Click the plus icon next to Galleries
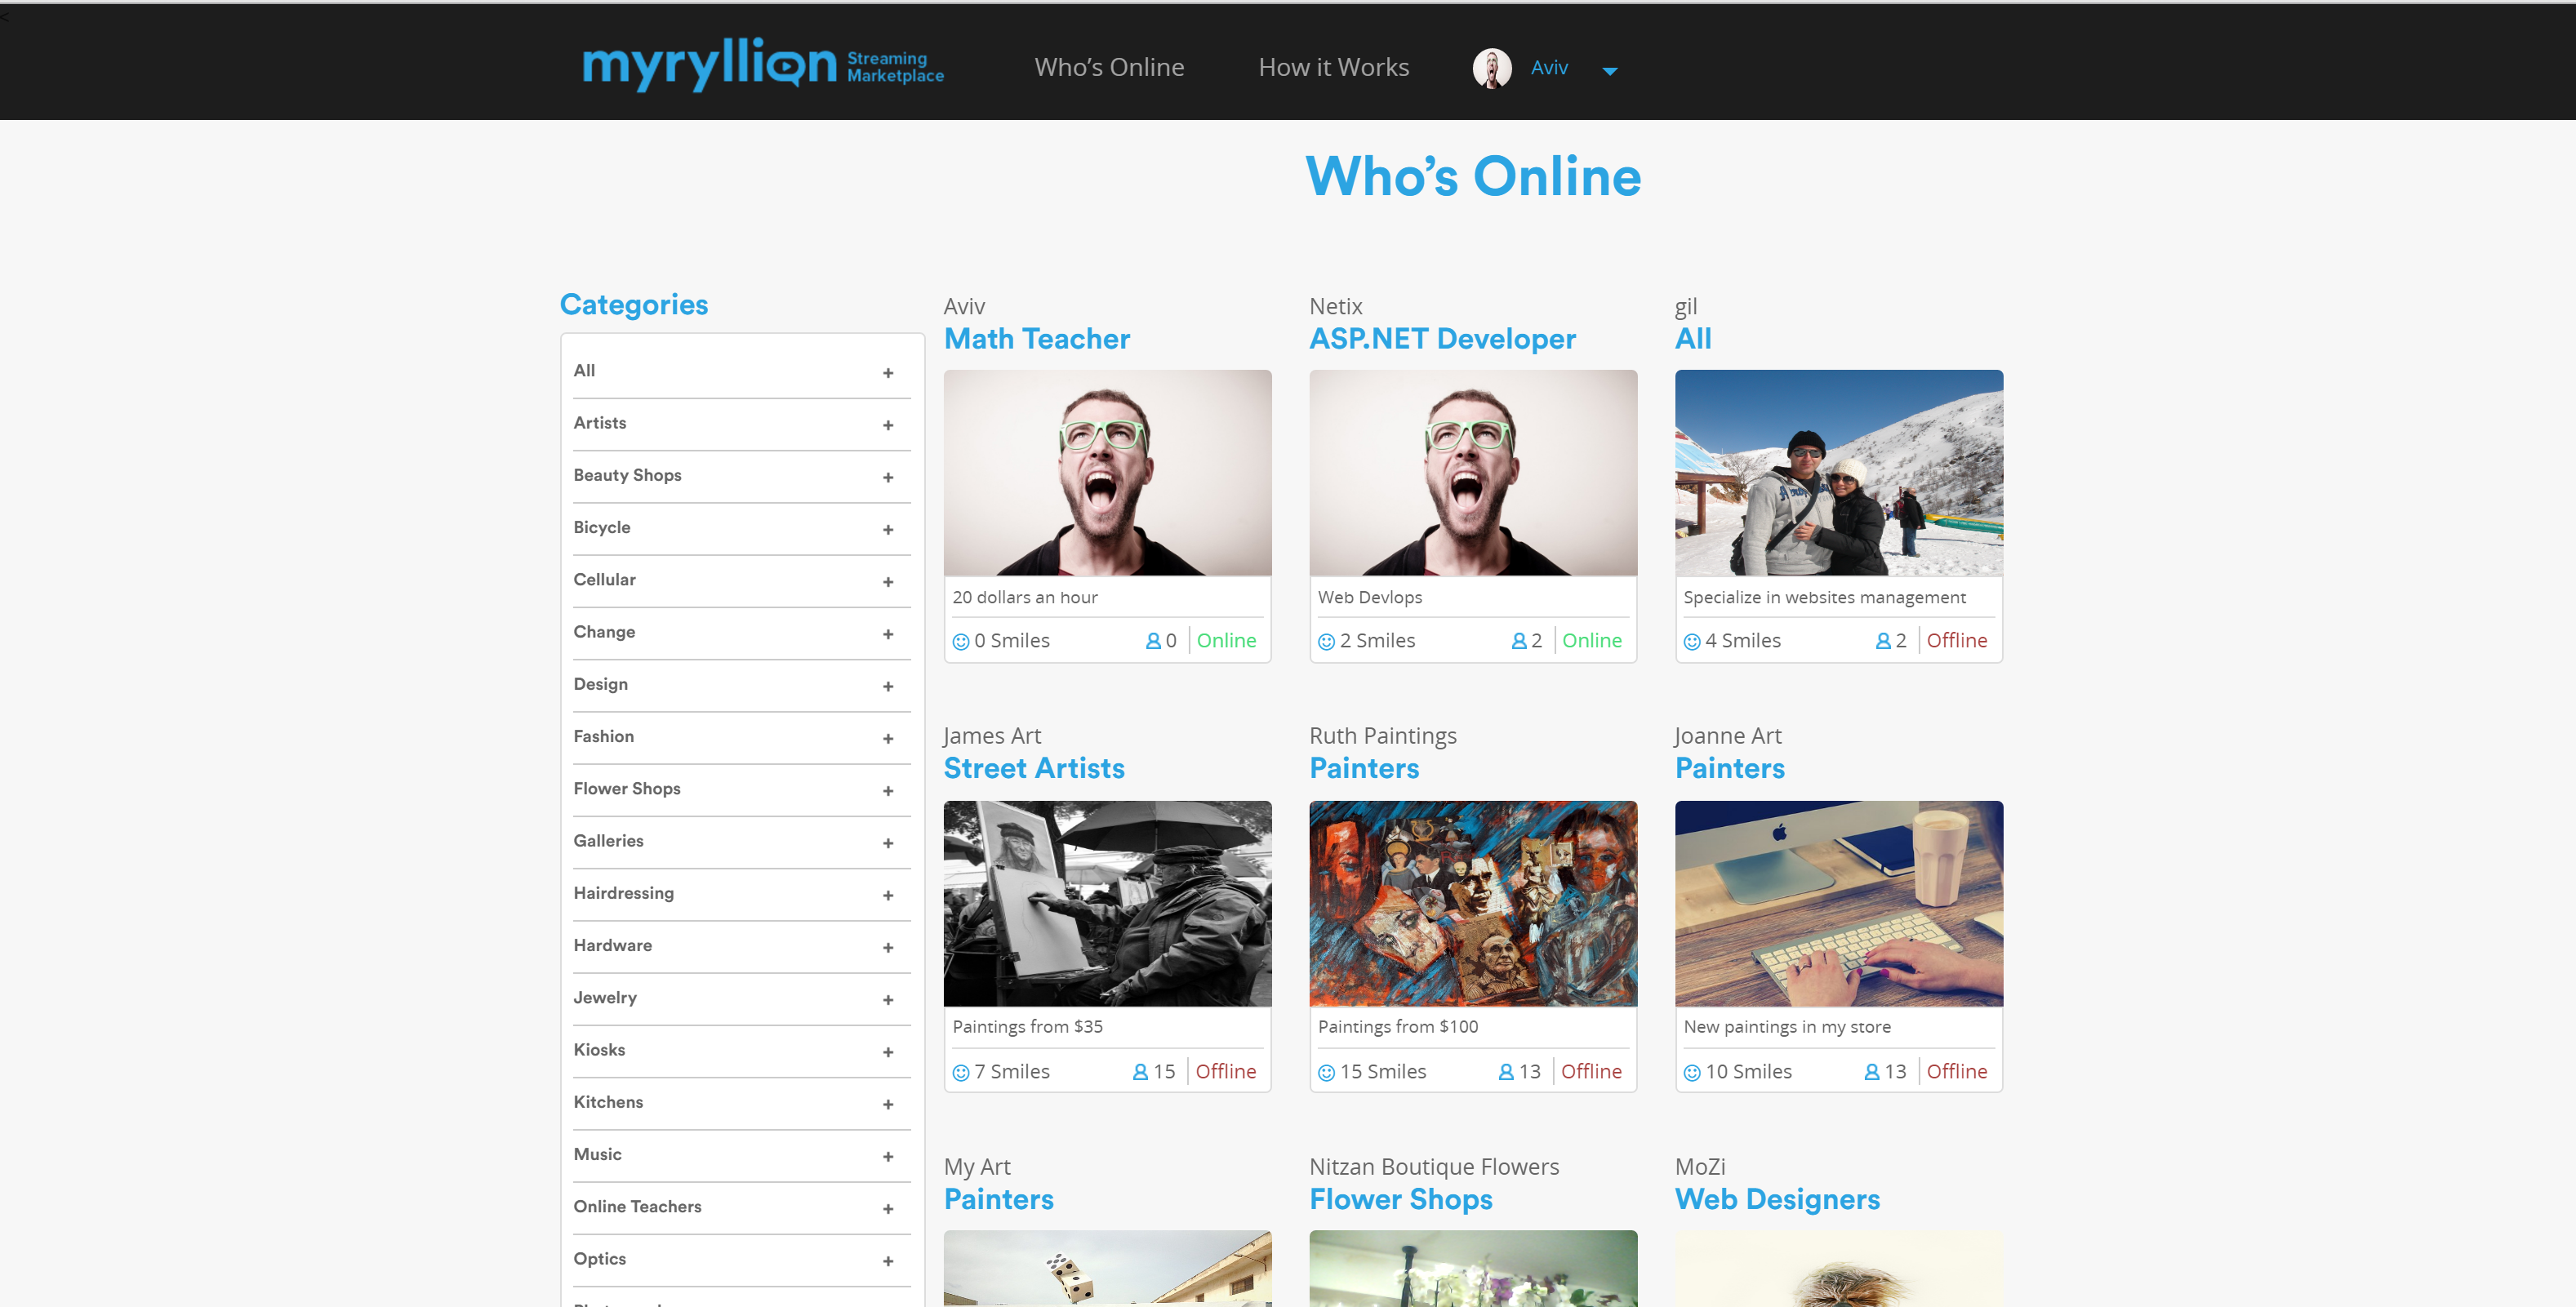2576x1307 pixels. click(x=888, y=843)
